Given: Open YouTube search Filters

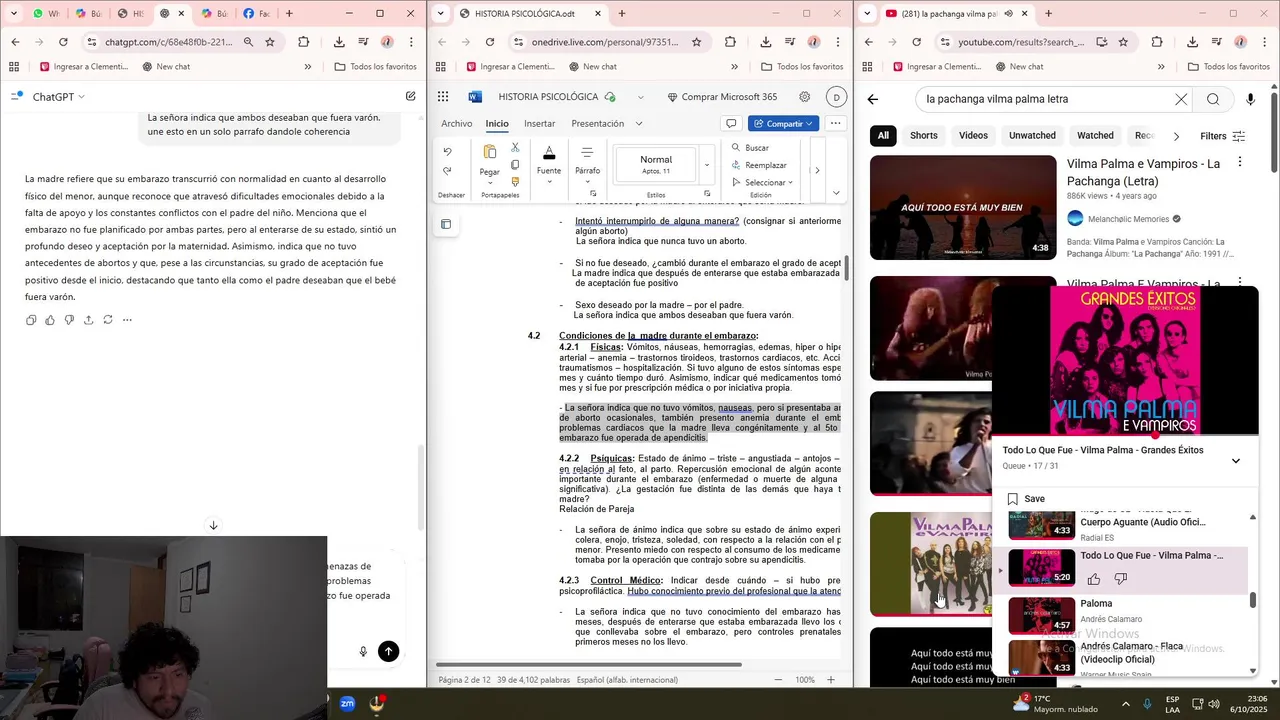Looking at the screenshot, I should click(x=1222, y=136).
